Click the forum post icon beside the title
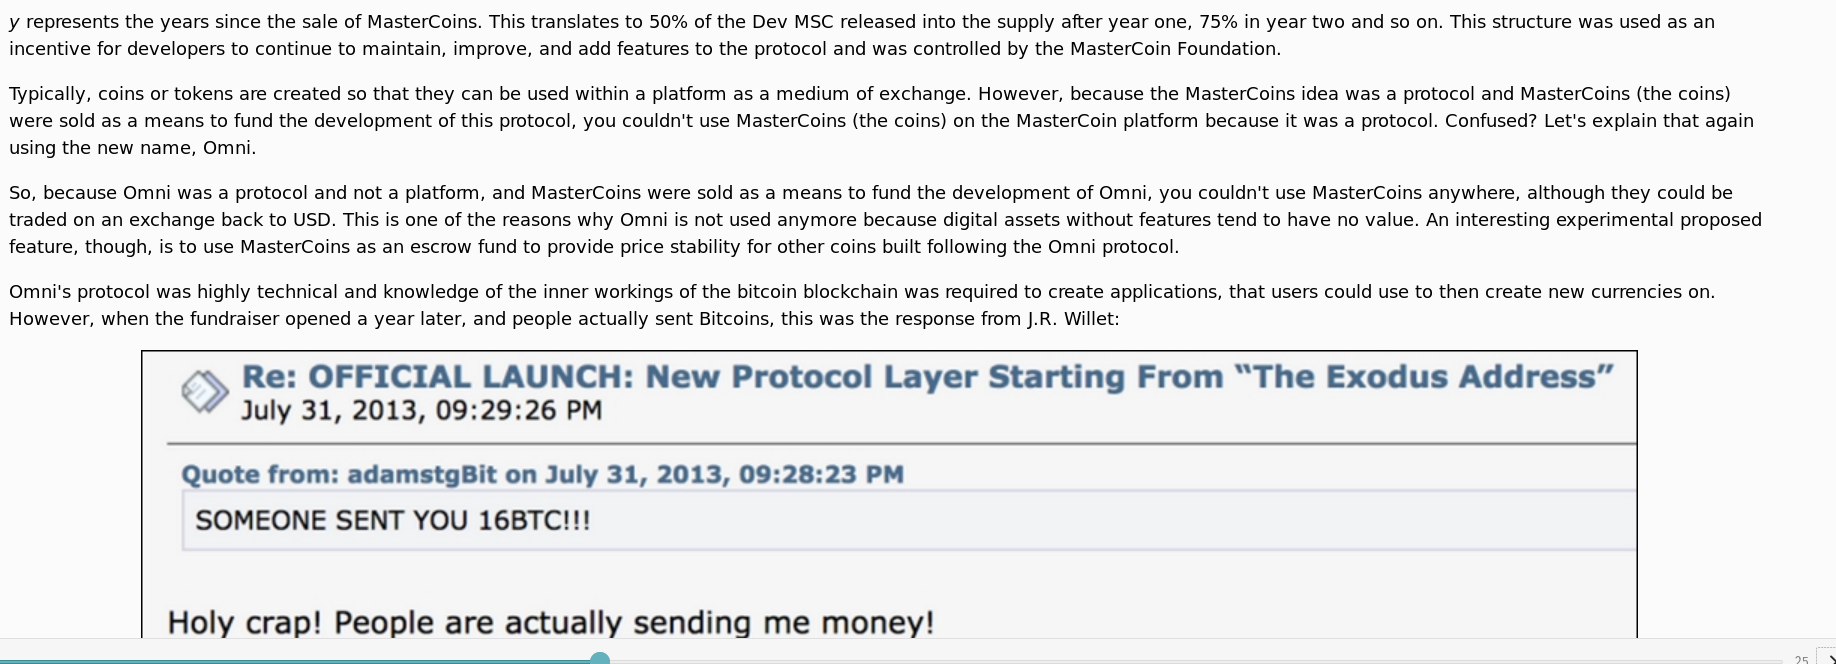Screen dimensions: 1836x664 205,391
